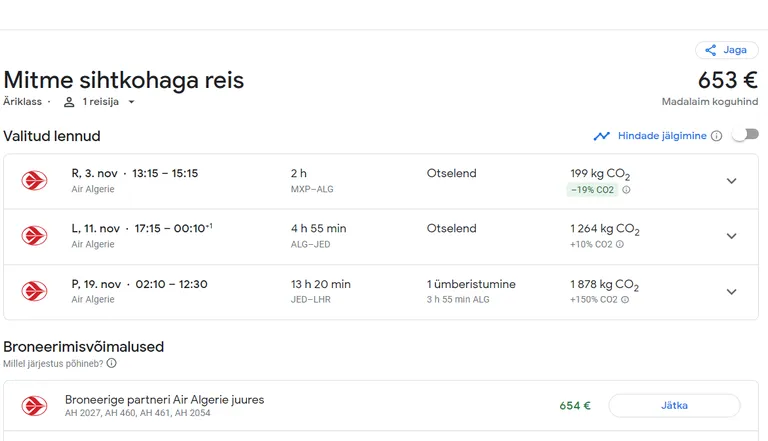
Task: Click the person icon beside 1 reisija
Action: point(69,102)
